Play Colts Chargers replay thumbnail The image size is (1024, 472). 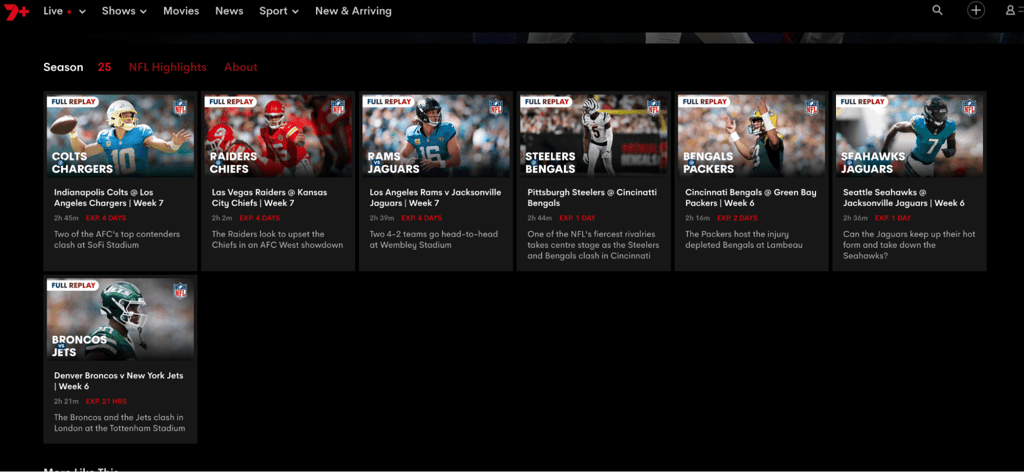(120, 136)
